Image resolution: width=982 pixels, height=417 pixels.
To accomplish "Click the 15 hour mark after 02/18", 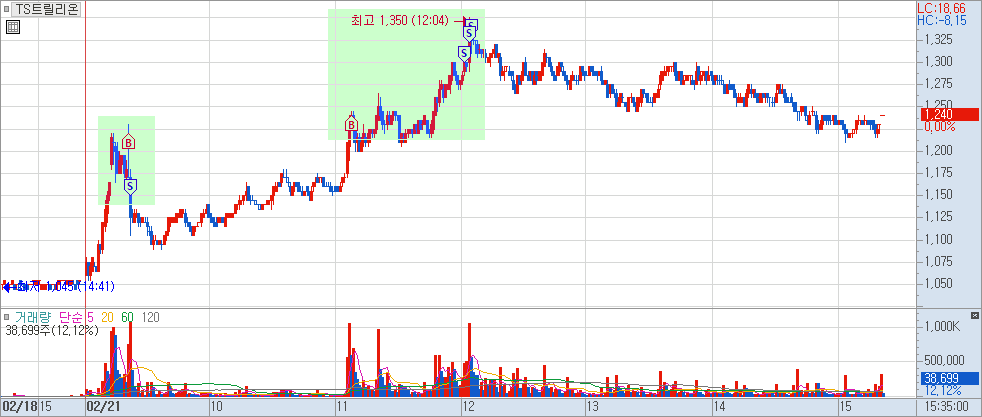I will pos(46,406).
